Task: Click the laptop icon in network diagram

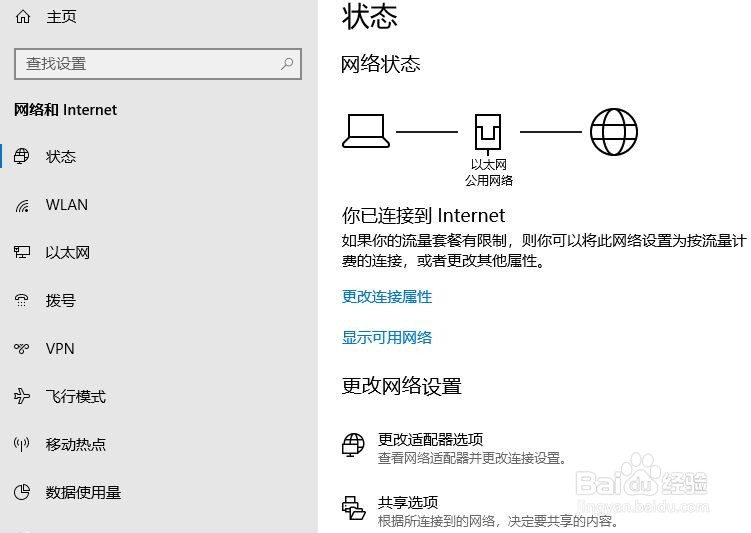Action: pos(366,131)
